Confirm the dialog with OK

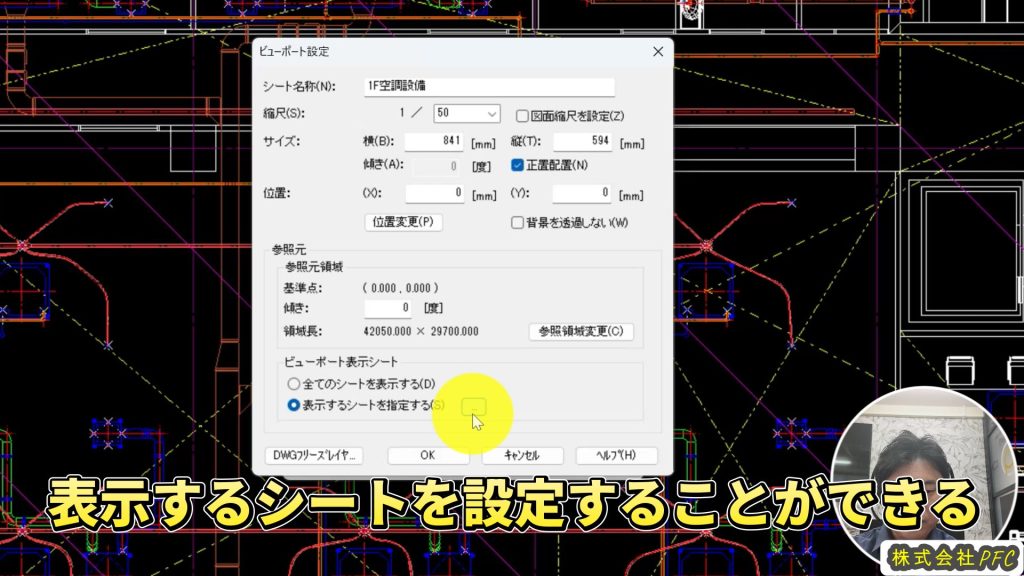pos(428,456)
